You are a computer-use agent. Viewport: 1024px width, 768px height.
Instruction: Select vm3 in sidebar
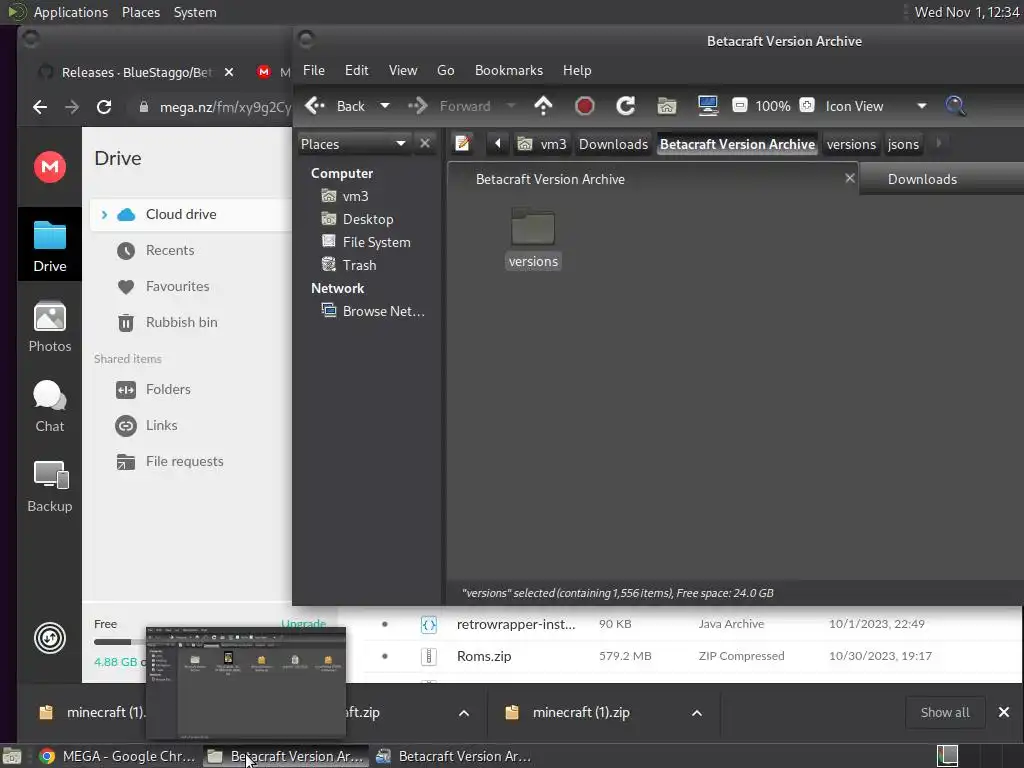[355, 196]
